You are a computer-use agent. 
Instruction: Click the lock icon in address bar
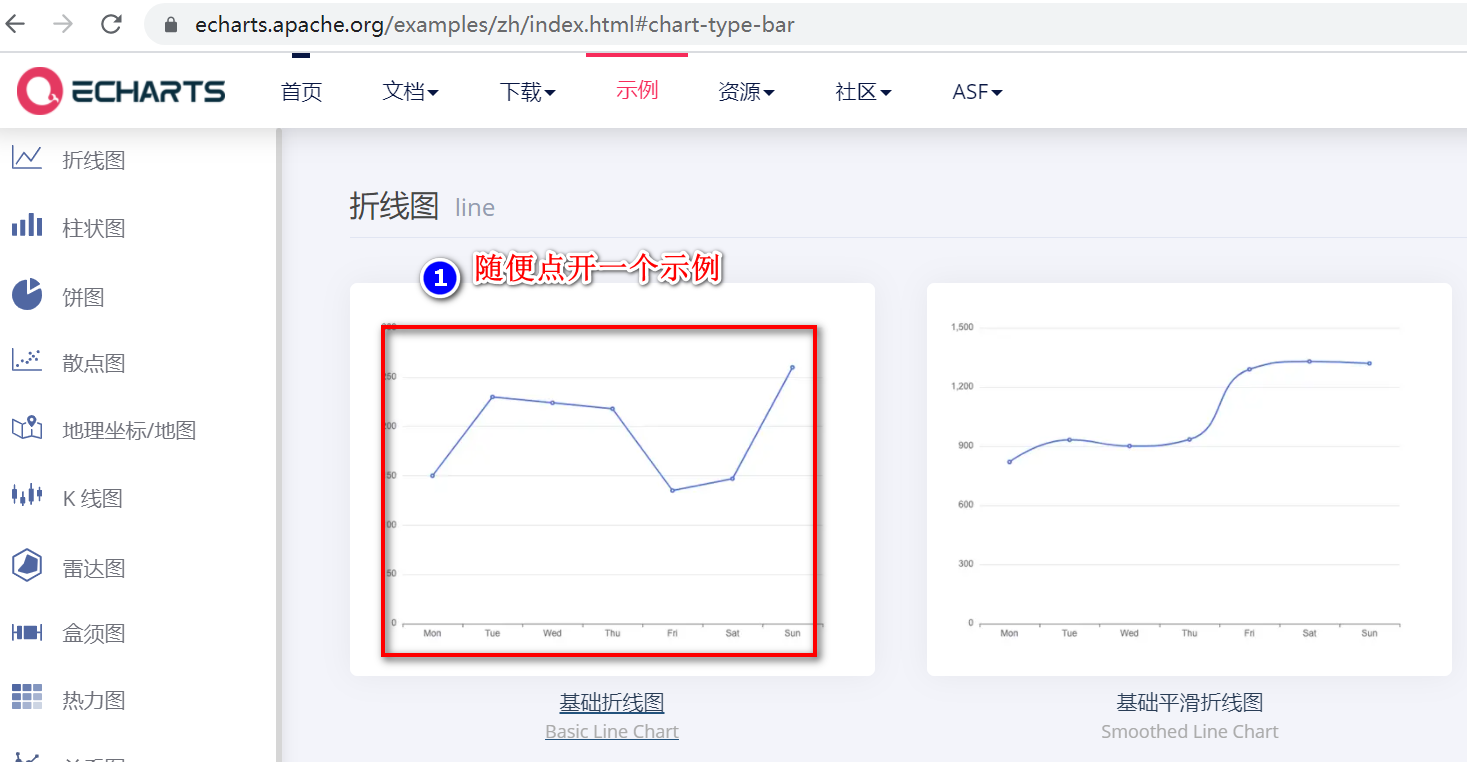(x=171, y=25)
